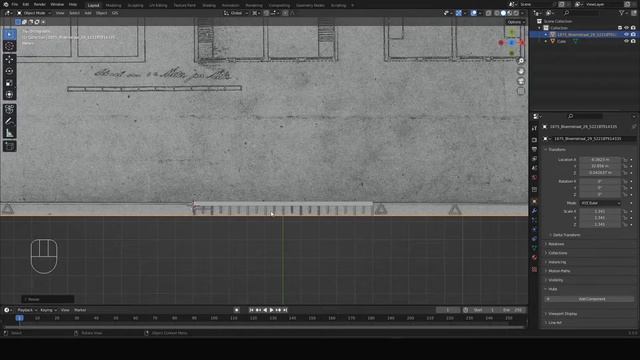Open the Texture properties checker tab

click(534, 269)
